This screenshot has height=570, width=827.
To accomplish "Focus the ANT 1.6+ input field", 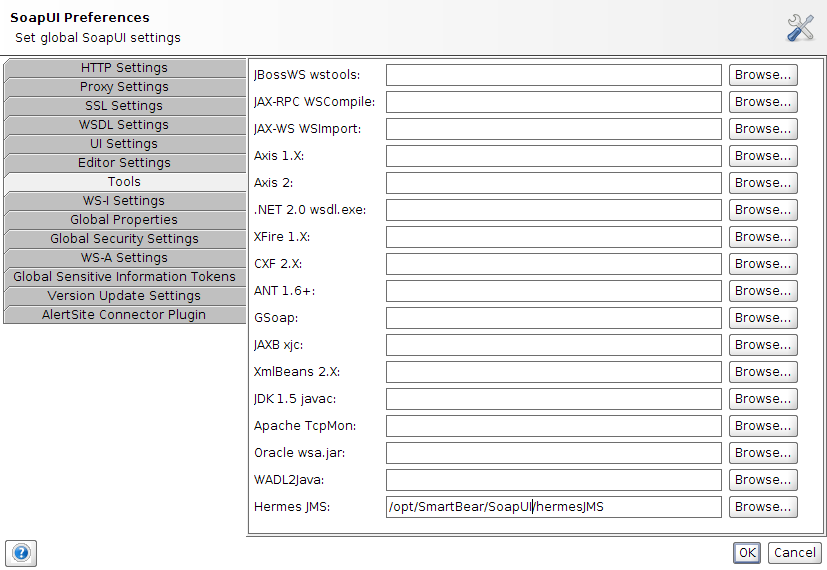I will [554, 291].
